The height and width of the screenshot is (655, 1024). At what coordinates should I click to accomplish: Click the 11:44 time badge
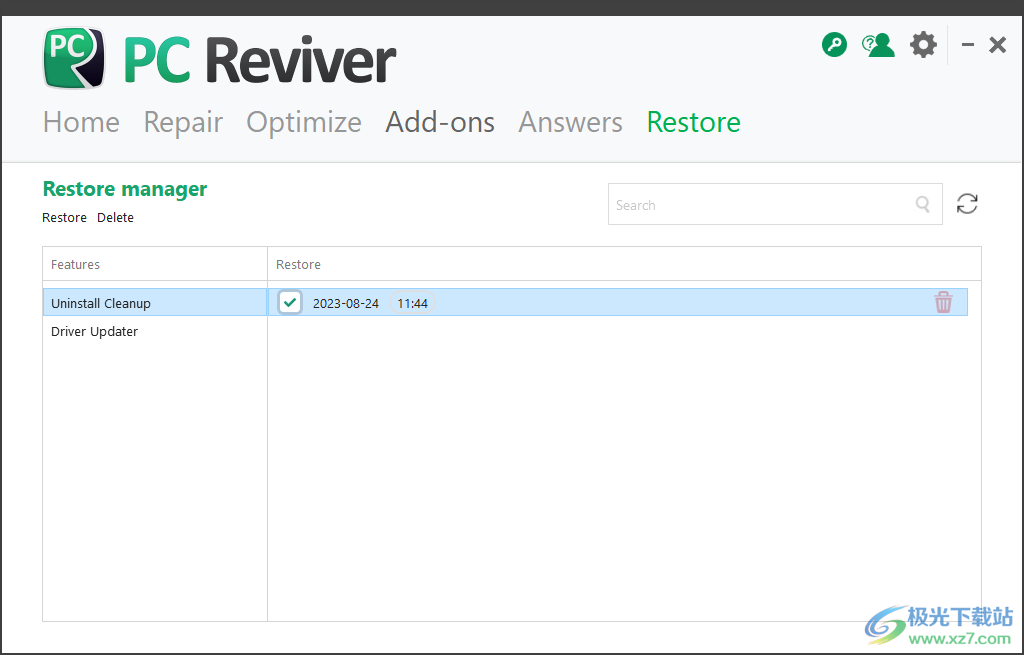tap(412, 303)
